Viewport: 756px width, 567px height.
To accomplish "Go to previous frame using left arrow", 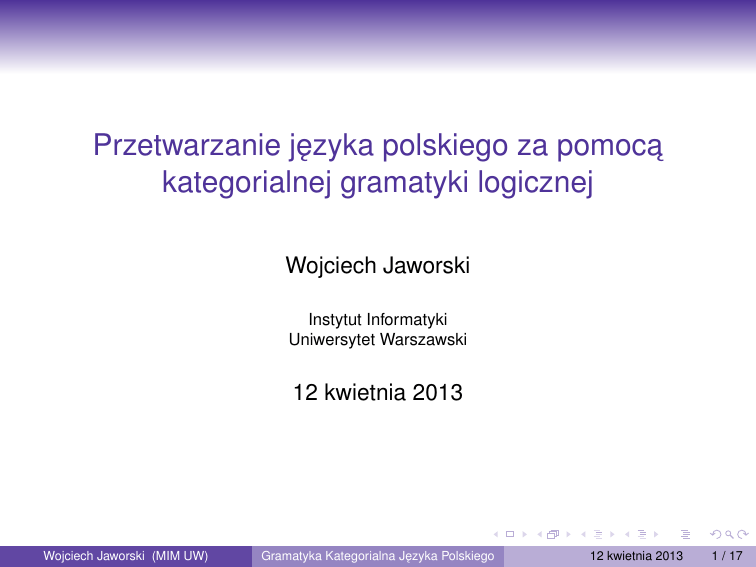I will (x=540, y=533).
